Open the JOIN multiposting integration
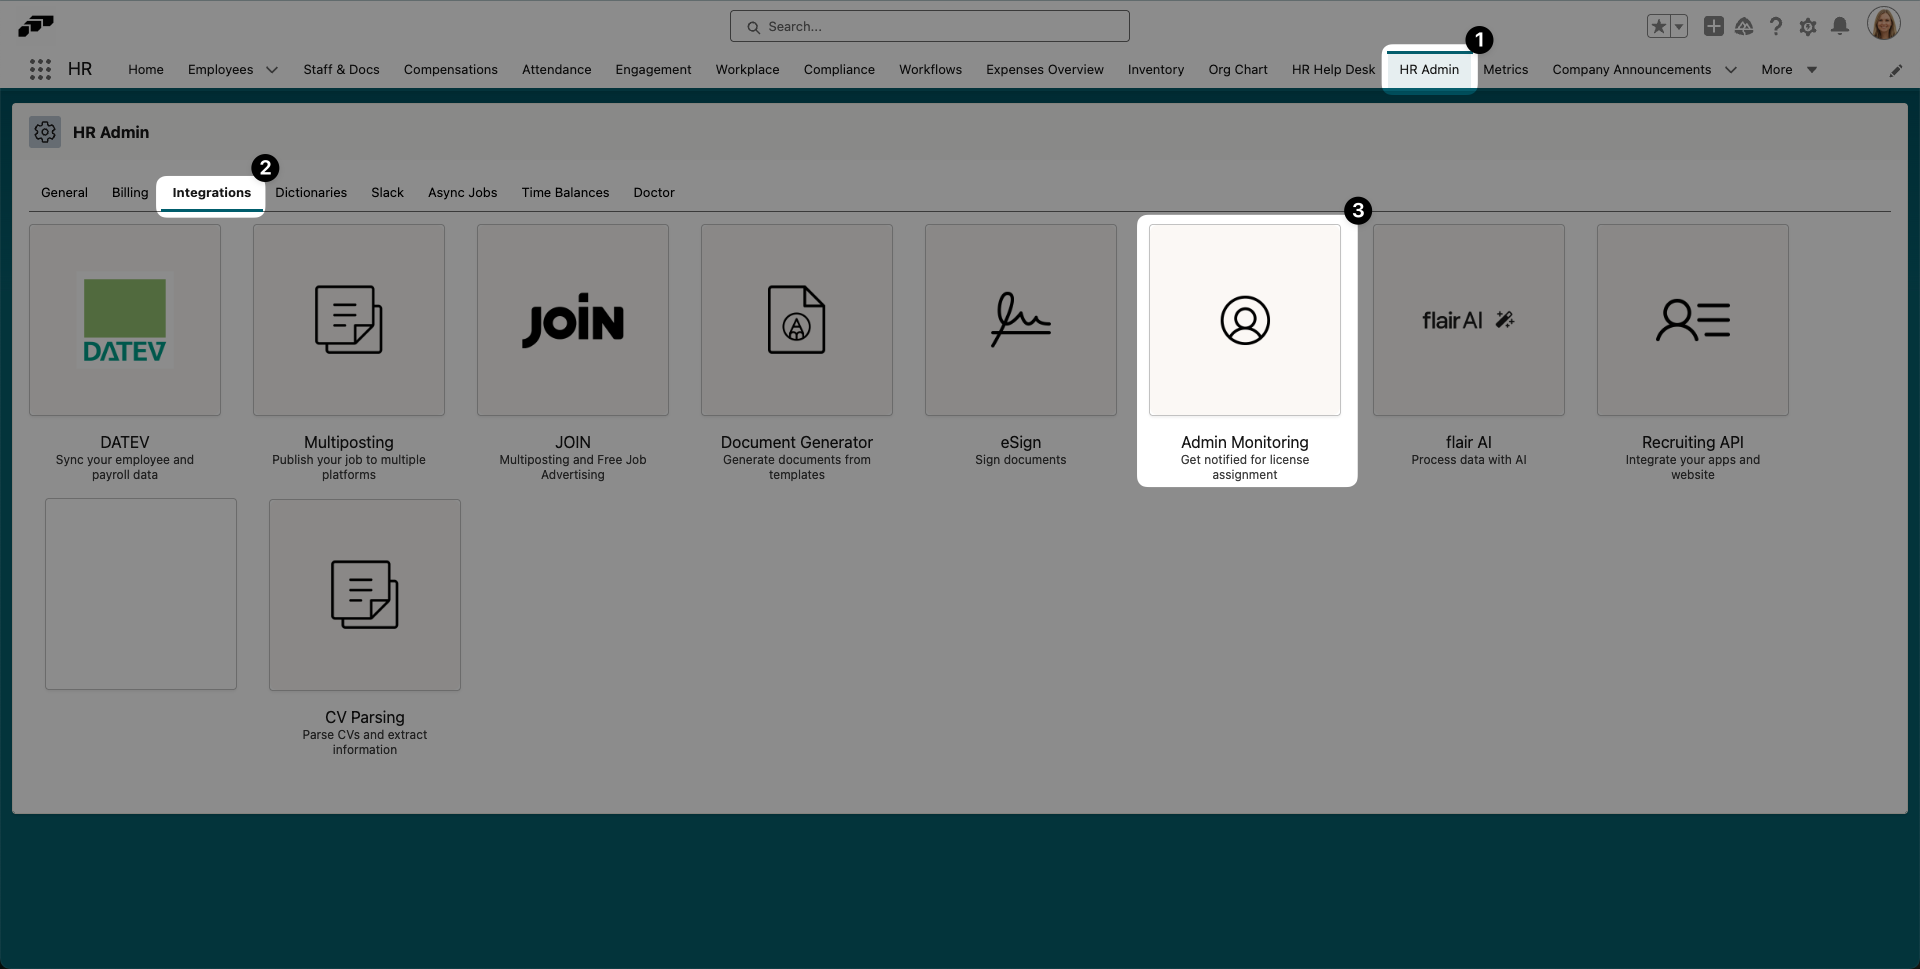1920x969 pixels. 573,320
